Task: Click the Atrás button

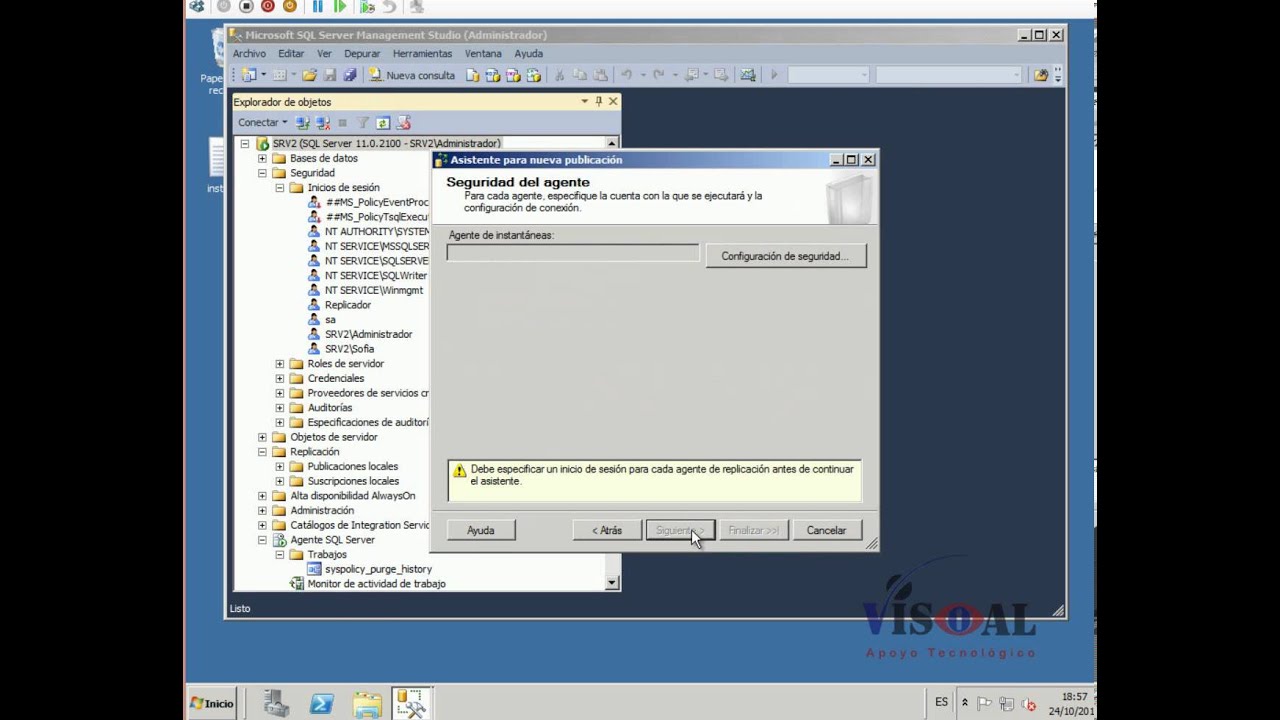Action: tap(607, 530)
